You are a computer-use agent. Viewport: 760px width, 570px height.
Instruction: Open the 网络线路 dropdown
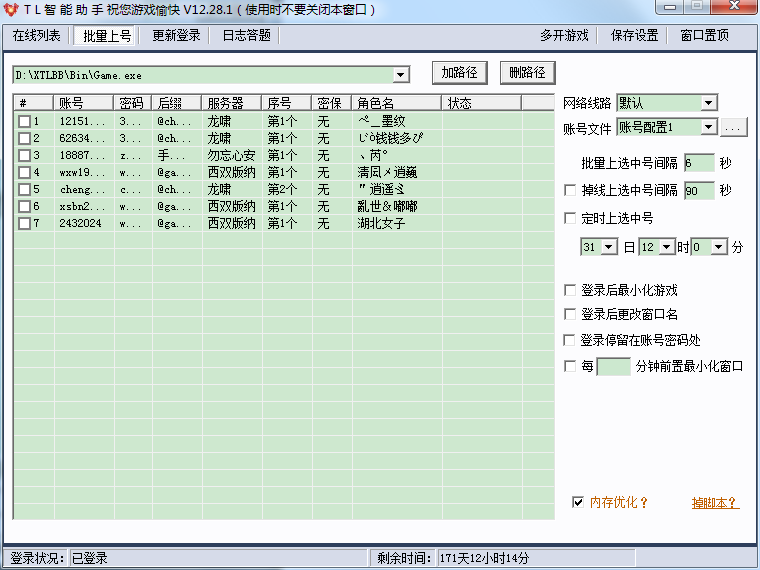(708, 103)
